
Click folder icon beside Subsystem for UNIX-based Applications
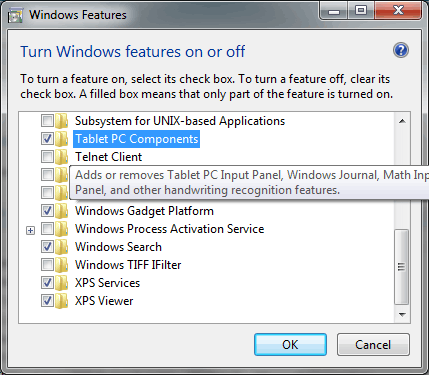62,121
